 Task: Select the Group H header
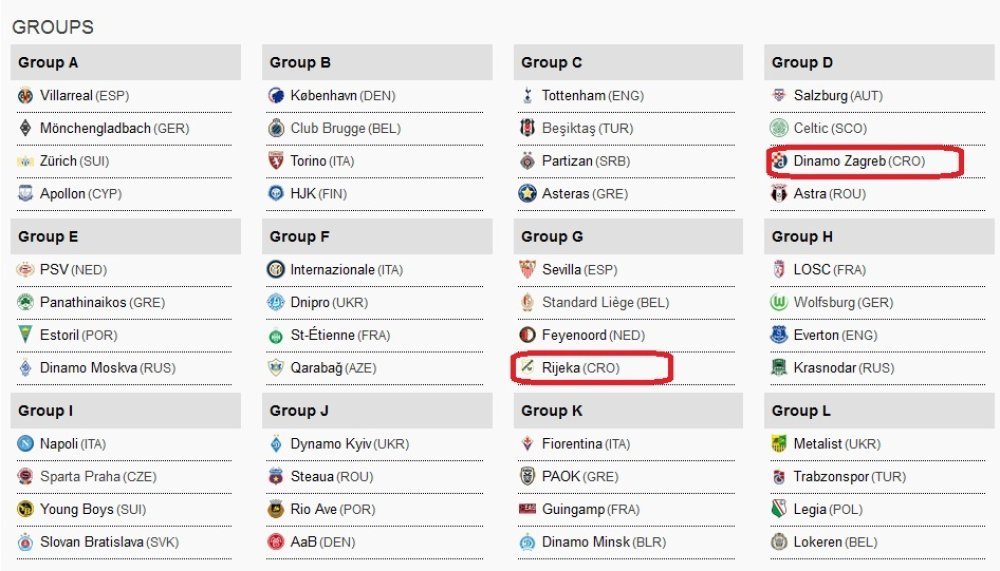coord(879,237)
